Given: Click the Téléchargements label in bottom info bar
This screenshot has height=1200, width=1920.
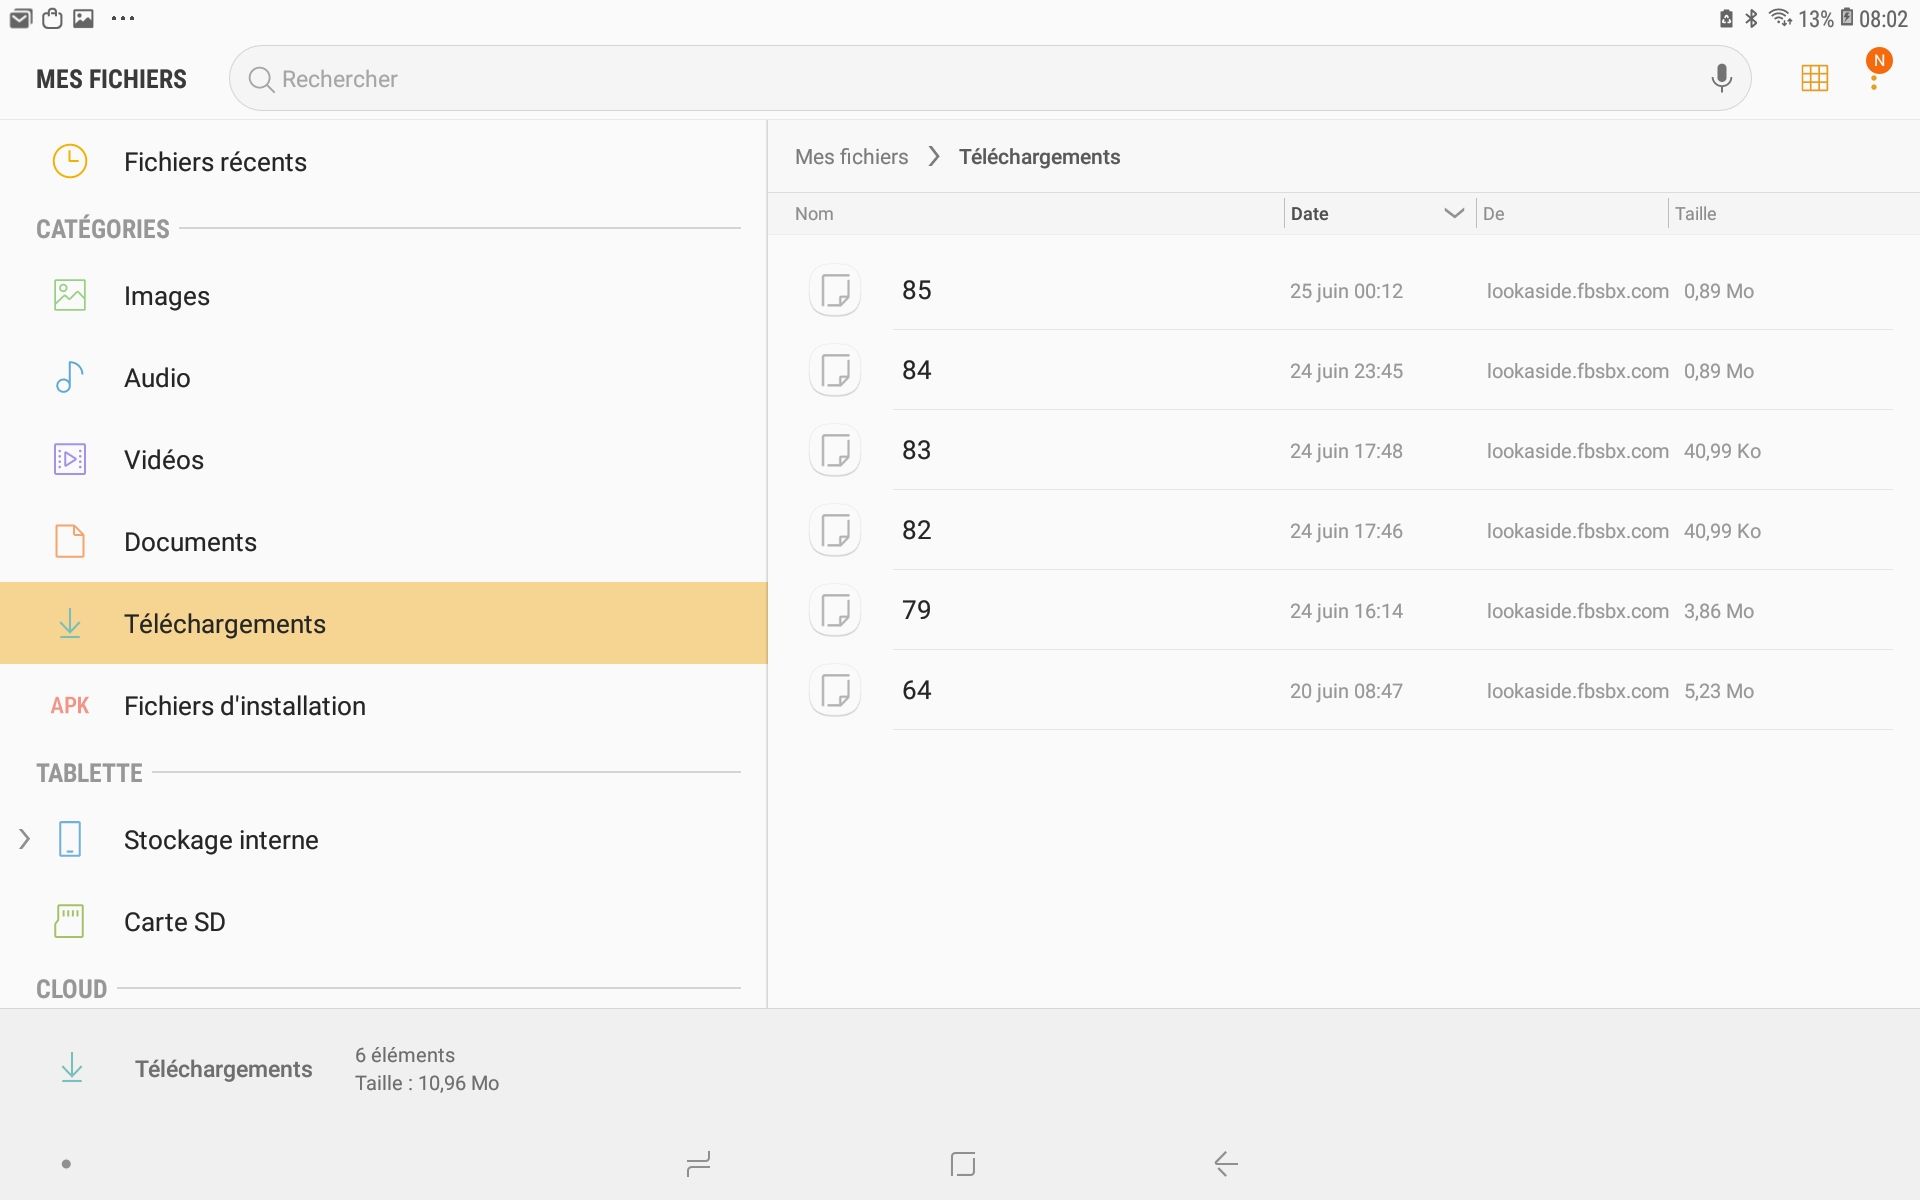Looking at the screenshot, I should [223, 1069].
